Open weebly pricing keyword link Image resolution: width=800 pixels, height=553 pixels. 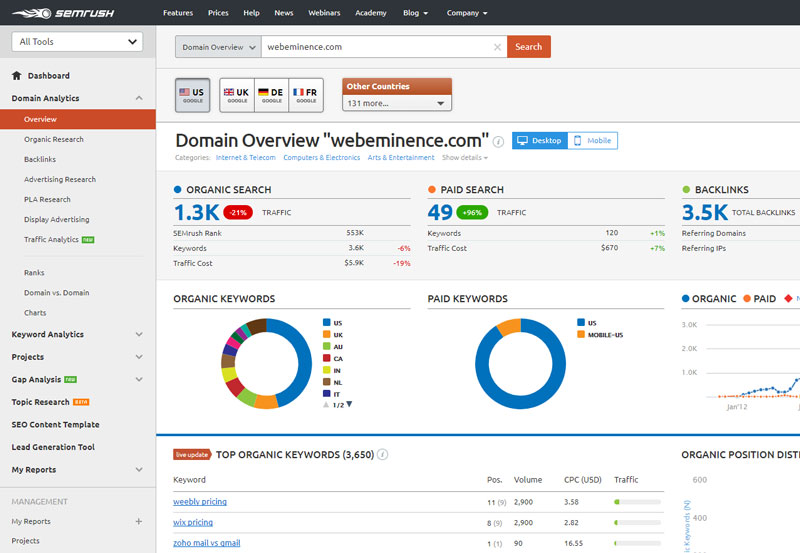(199, 501)
